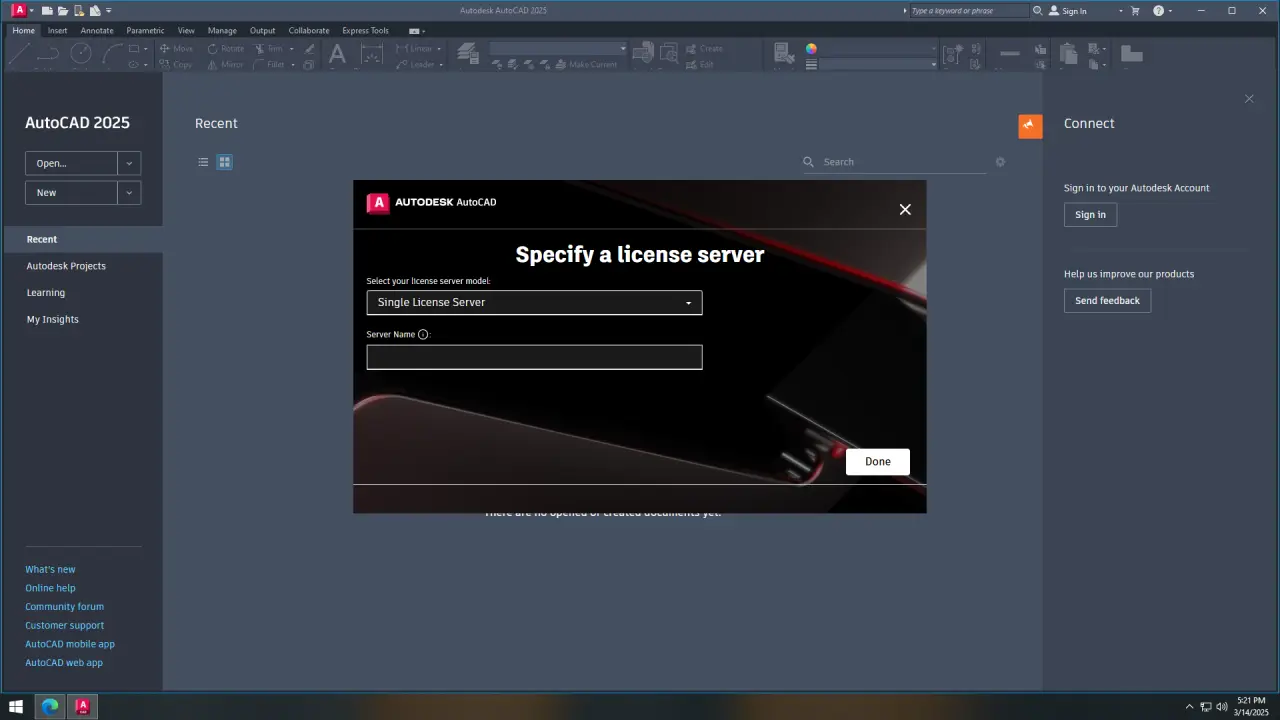
Task: Open the Community forum link
Action: tap(64, 607)
